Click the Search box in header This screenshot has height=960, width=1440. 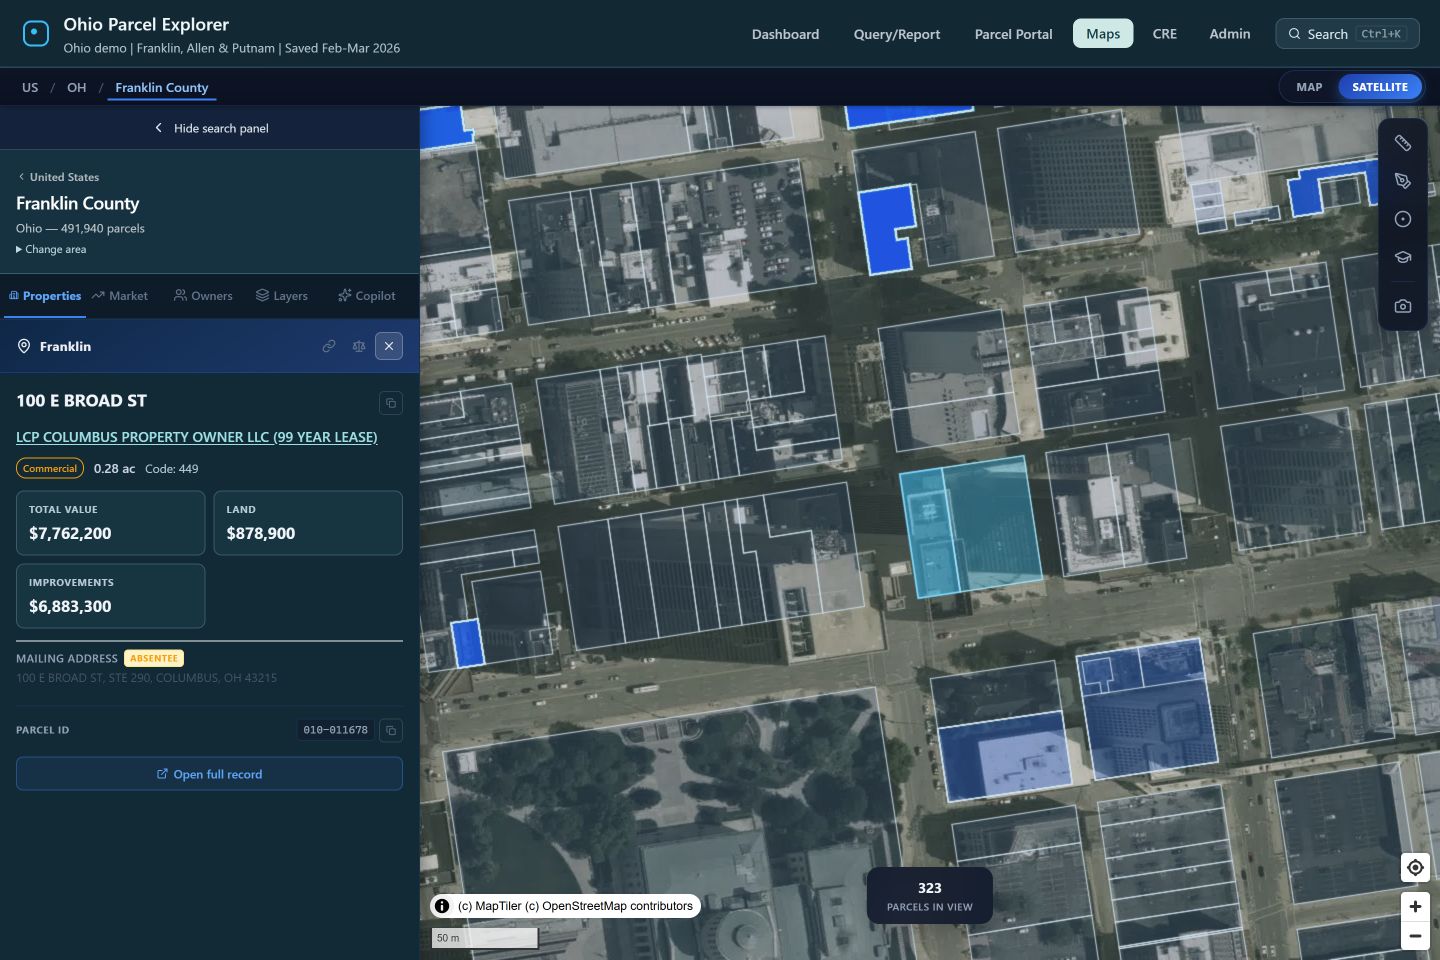pyautogui.click(x=1348, y=34)
